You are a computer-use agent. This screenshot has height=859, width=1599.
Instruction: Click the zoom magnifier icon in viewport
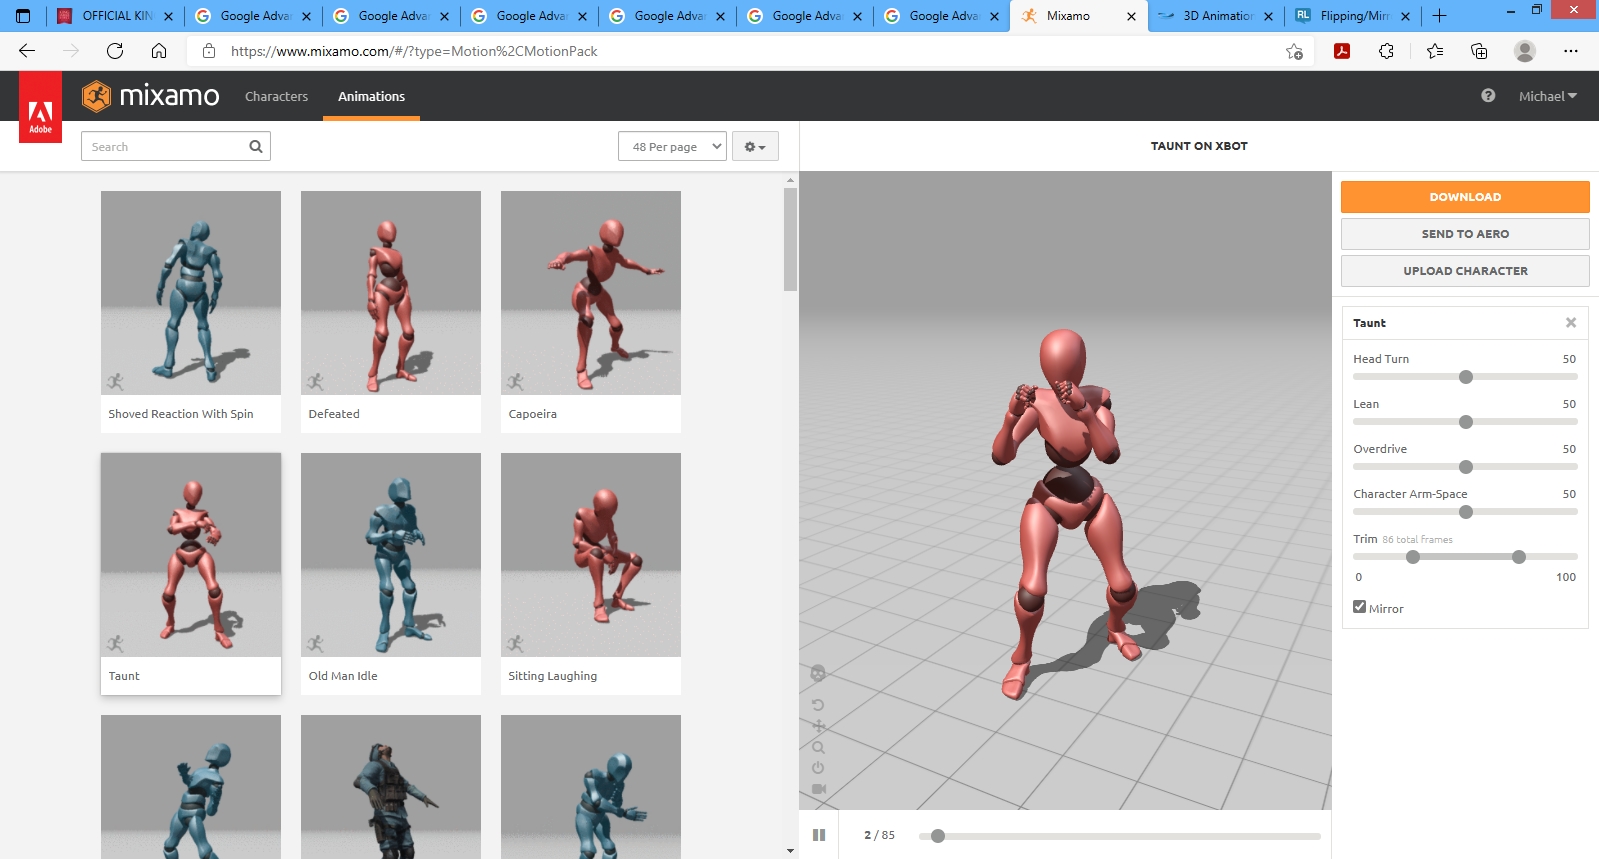pyautogui.click(x=818, y=747)
